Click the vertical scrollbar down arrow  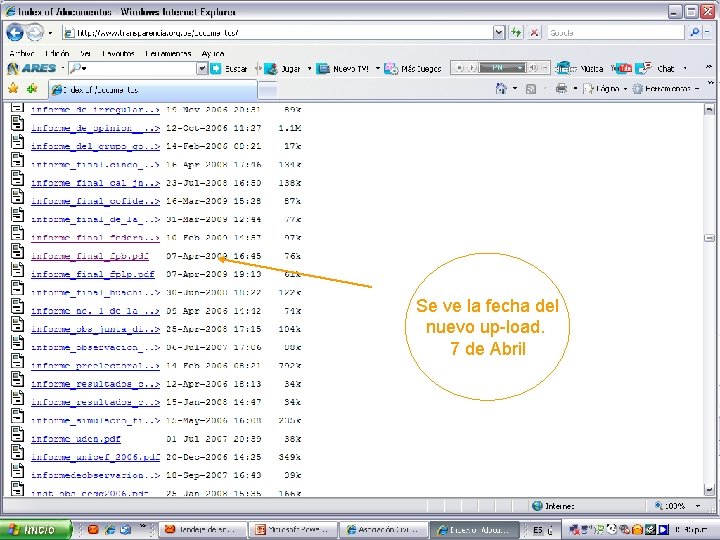710,489
